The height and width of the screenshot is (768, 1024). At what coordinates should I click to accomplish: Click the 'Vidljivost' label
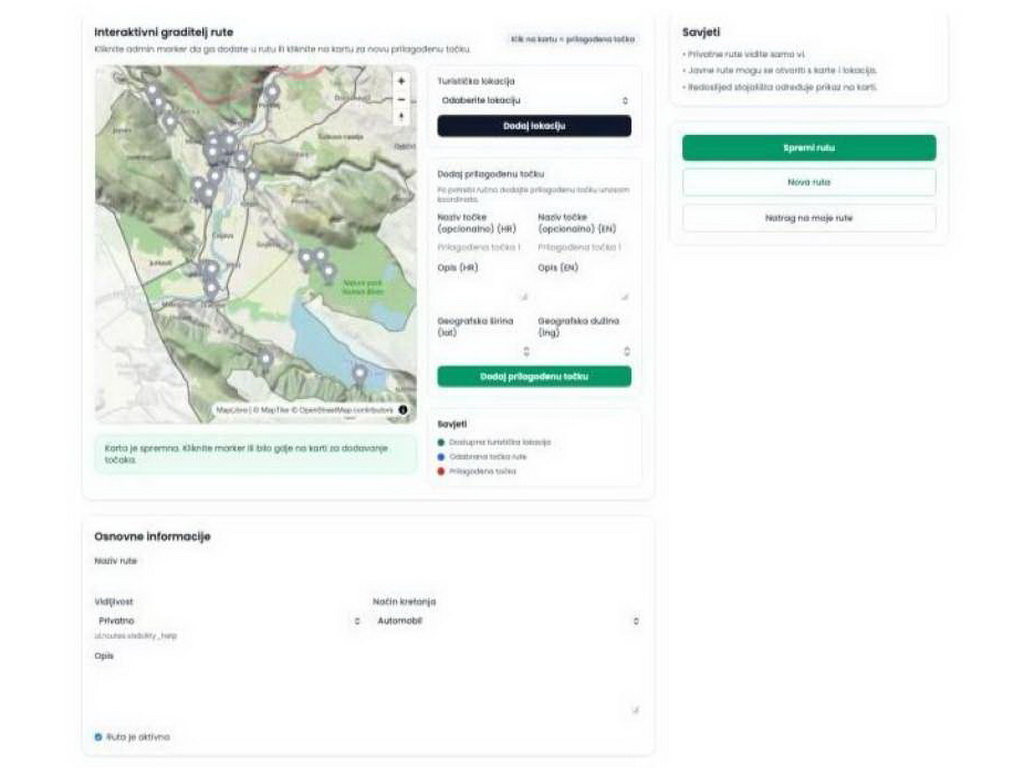114,601
